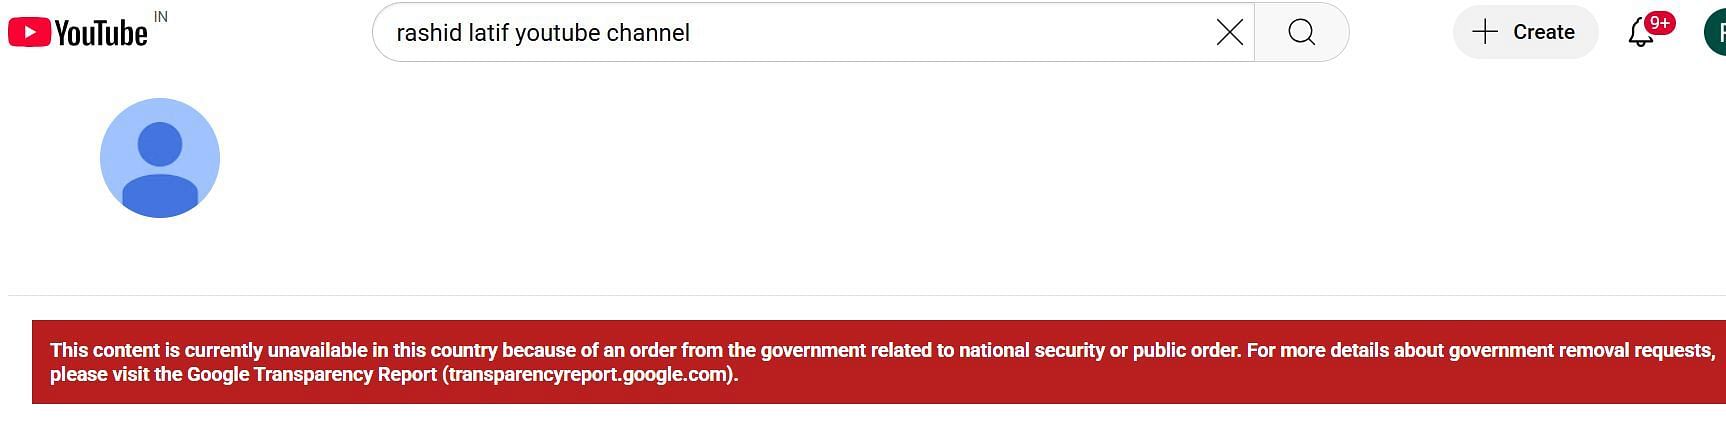Image resolution: width=1726 pixels, height=428 pixels.
Task: Open the account avatar menu
Action: pyautogui.click(x=1716, y=32)
